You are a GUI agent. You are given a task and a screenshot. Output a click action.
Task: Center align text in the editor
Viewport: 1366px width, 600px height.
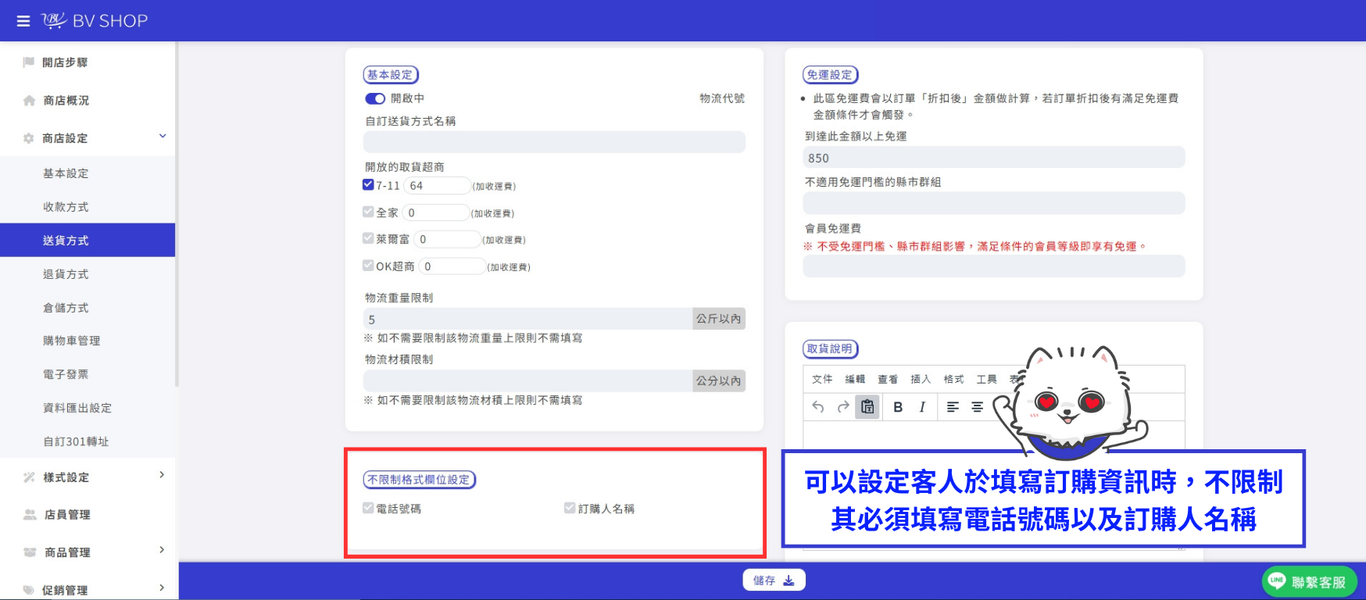977,407
